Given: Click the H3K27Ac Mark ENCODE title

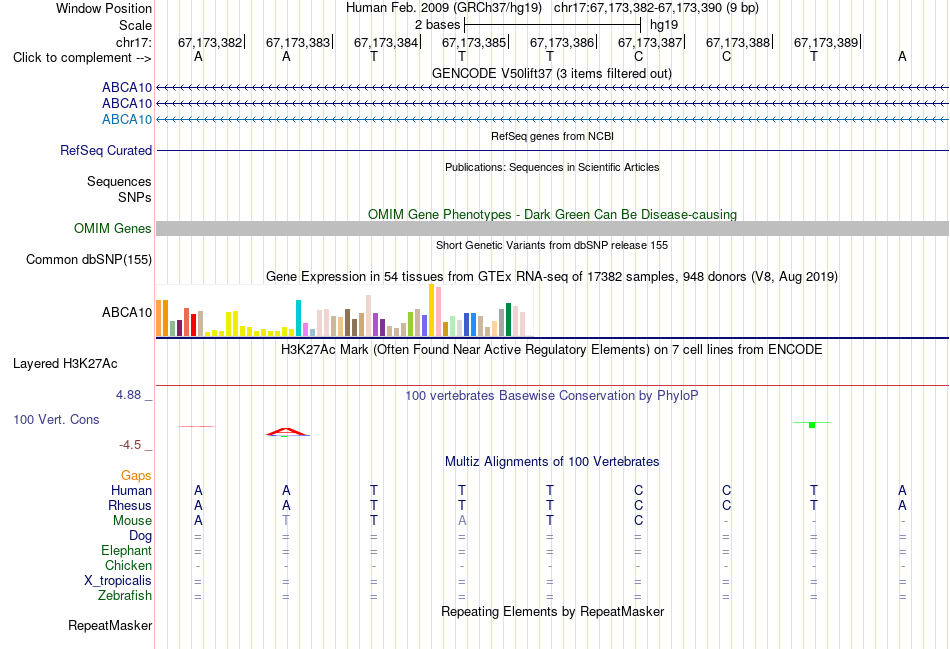Looking at the screenshot, I should [551, 350].
